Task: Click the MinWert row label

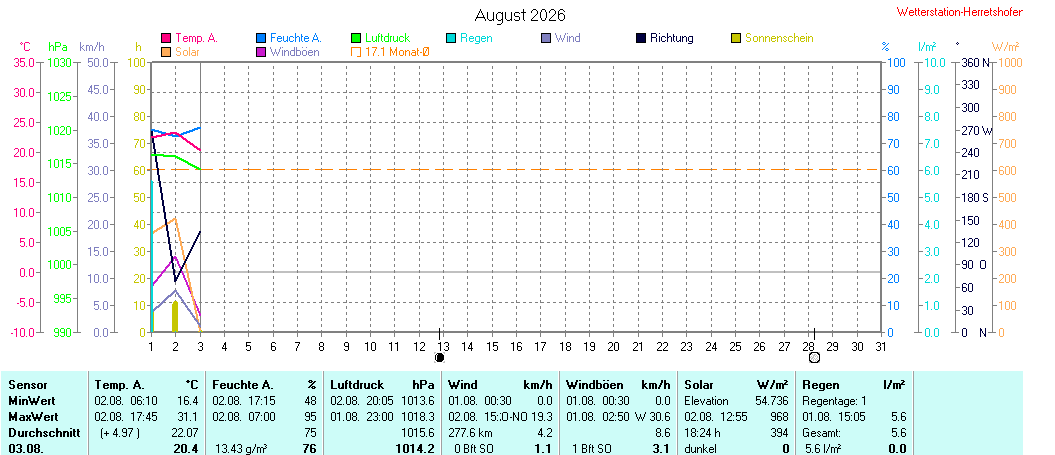Action: [x=32, y=400]
